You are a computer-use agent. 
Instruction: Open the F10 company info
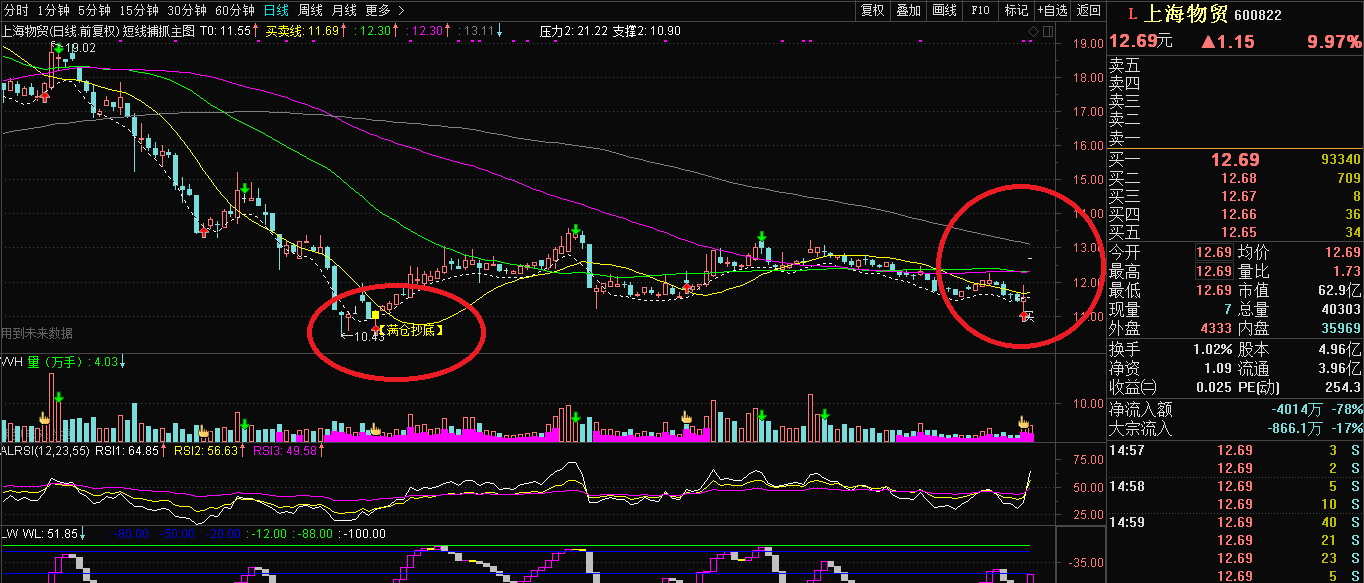(x=981, y=10)
